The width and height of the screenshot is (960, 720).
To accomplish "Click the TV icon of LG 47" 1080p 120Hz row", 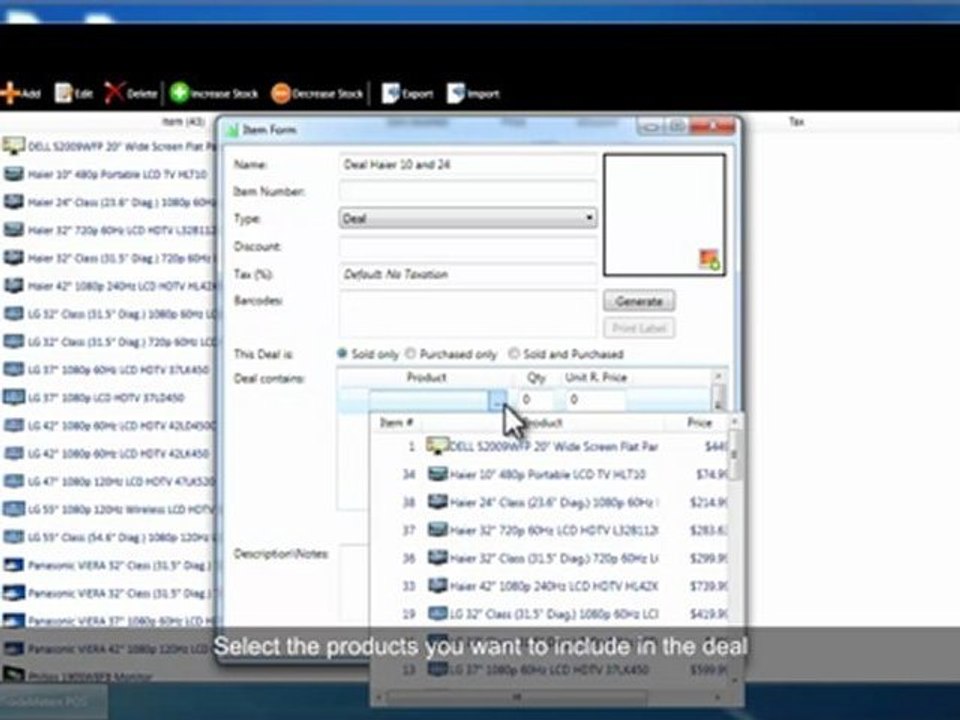I will (x=13, y=481).
